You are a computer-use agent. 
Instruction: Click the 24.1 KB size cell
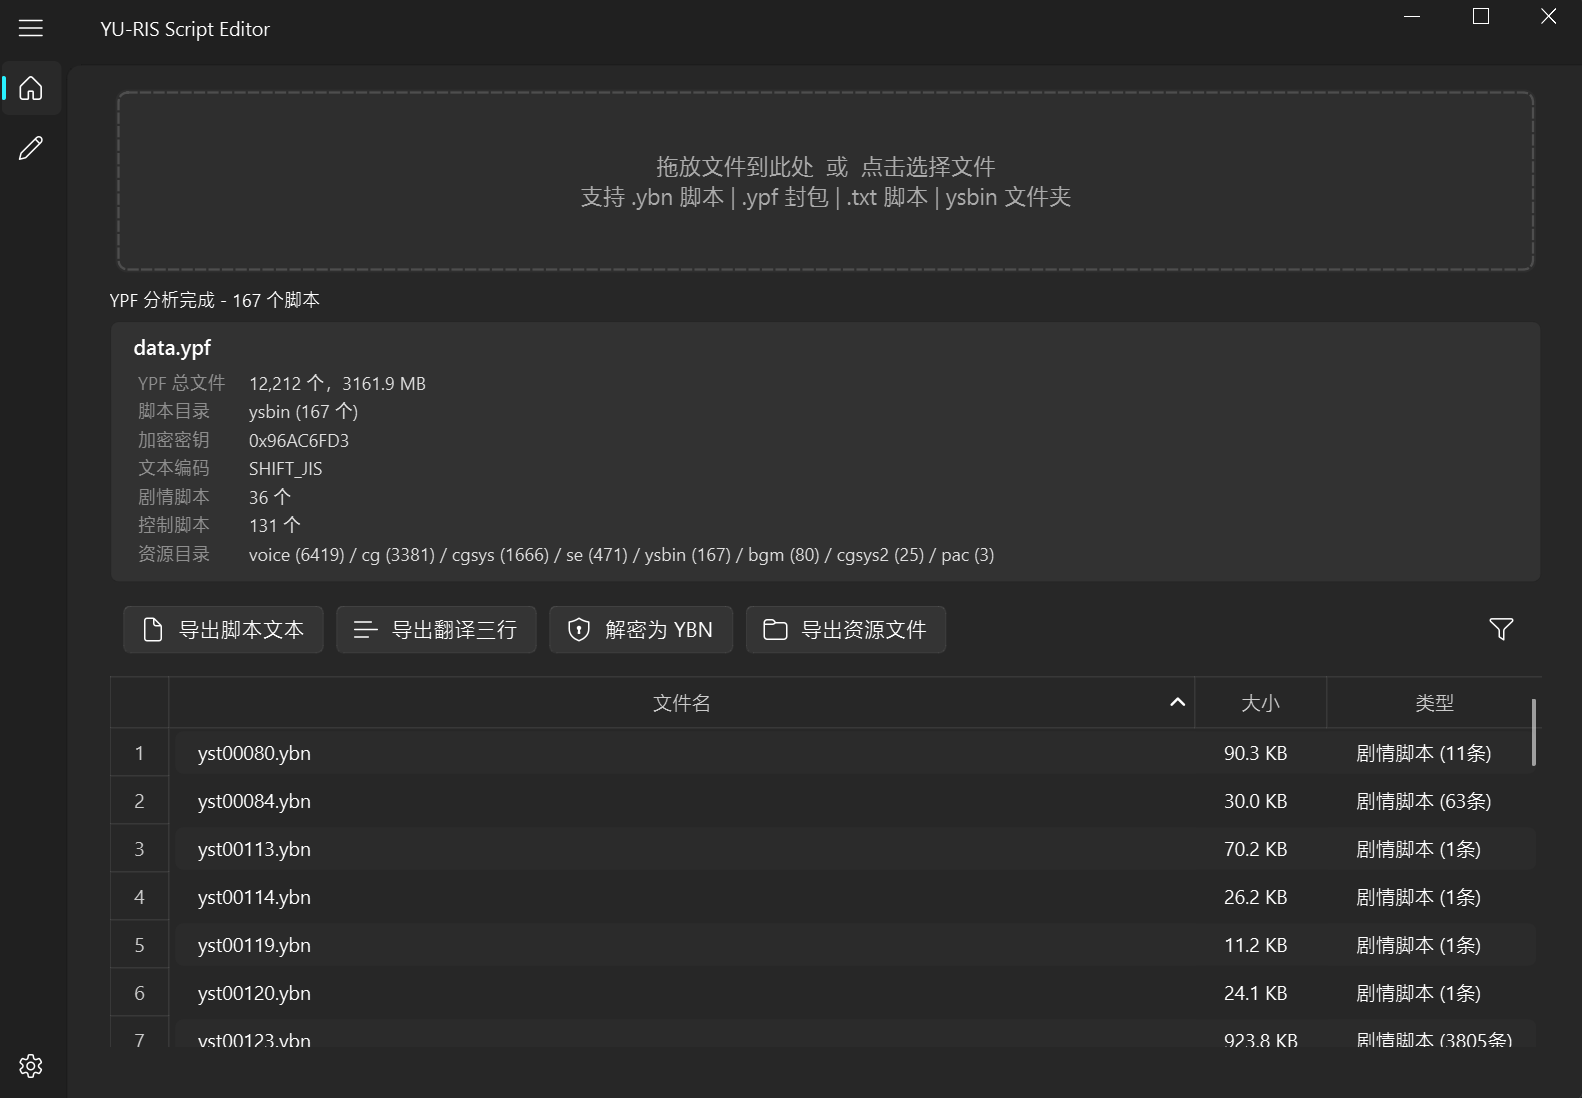(x=1255, y=993)
